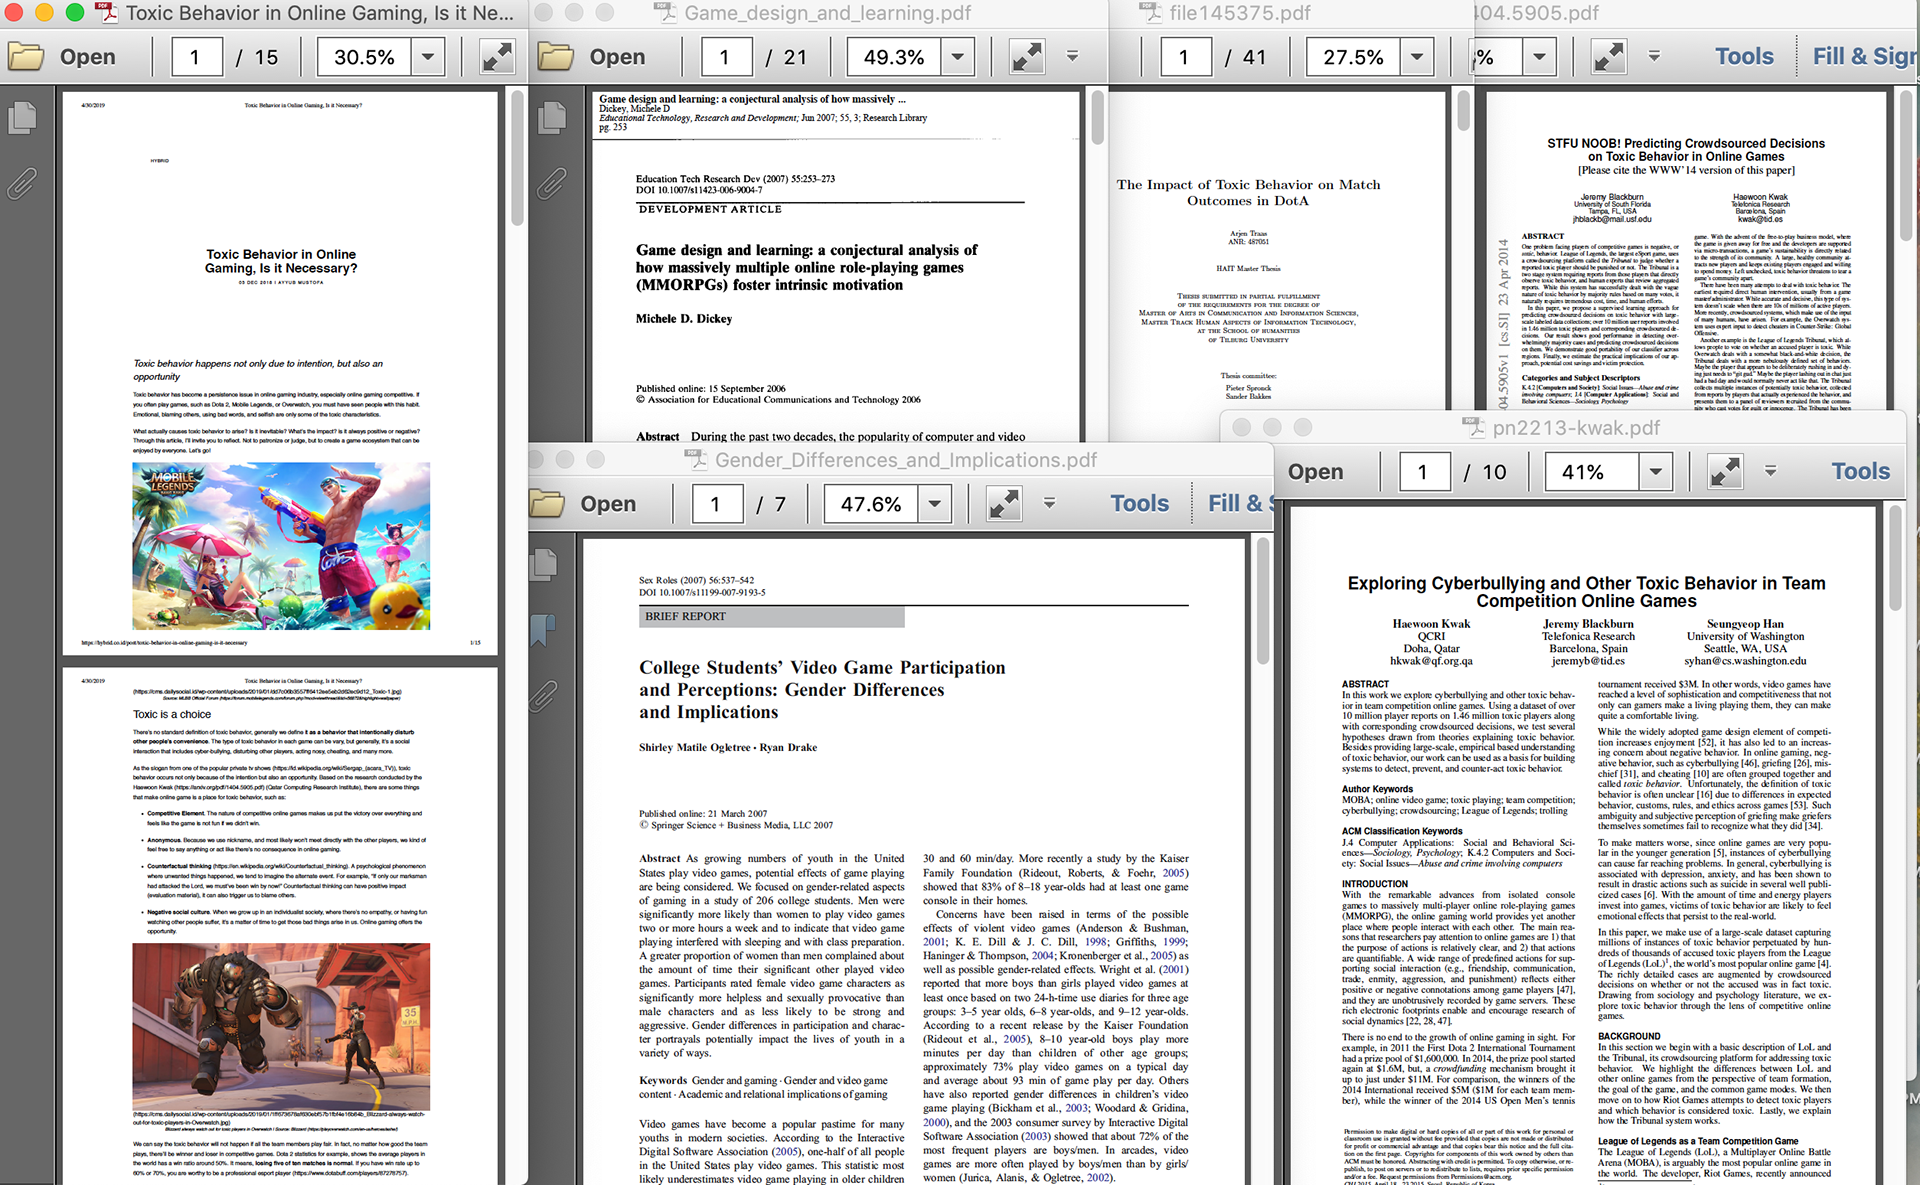Image resolution: width=1920 pixels, height=1185 pixels.
Task: Open bookmarks panel in Gender_Differences window
Action: tap(543, 630)
